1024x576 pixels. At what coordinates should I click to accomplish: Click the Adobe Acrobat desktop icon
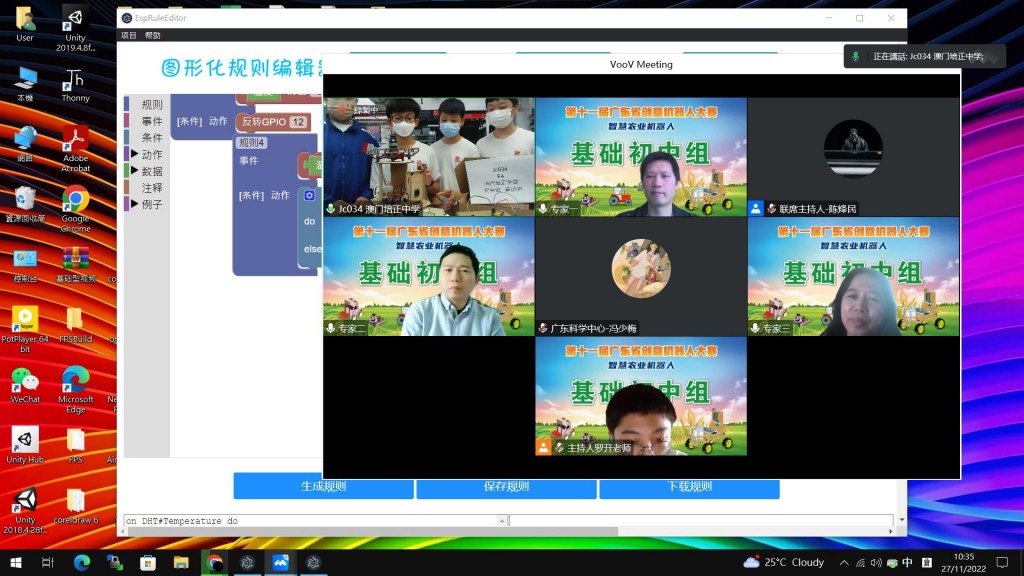tap(75, 145)
